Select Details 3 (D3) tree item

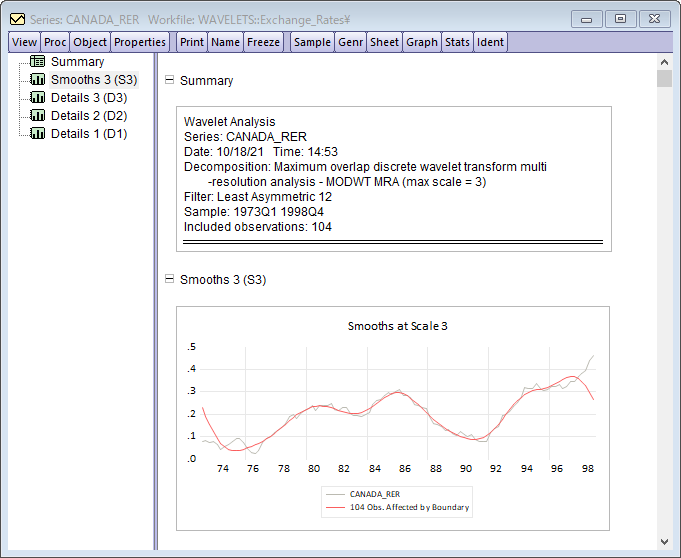(89, 98)
